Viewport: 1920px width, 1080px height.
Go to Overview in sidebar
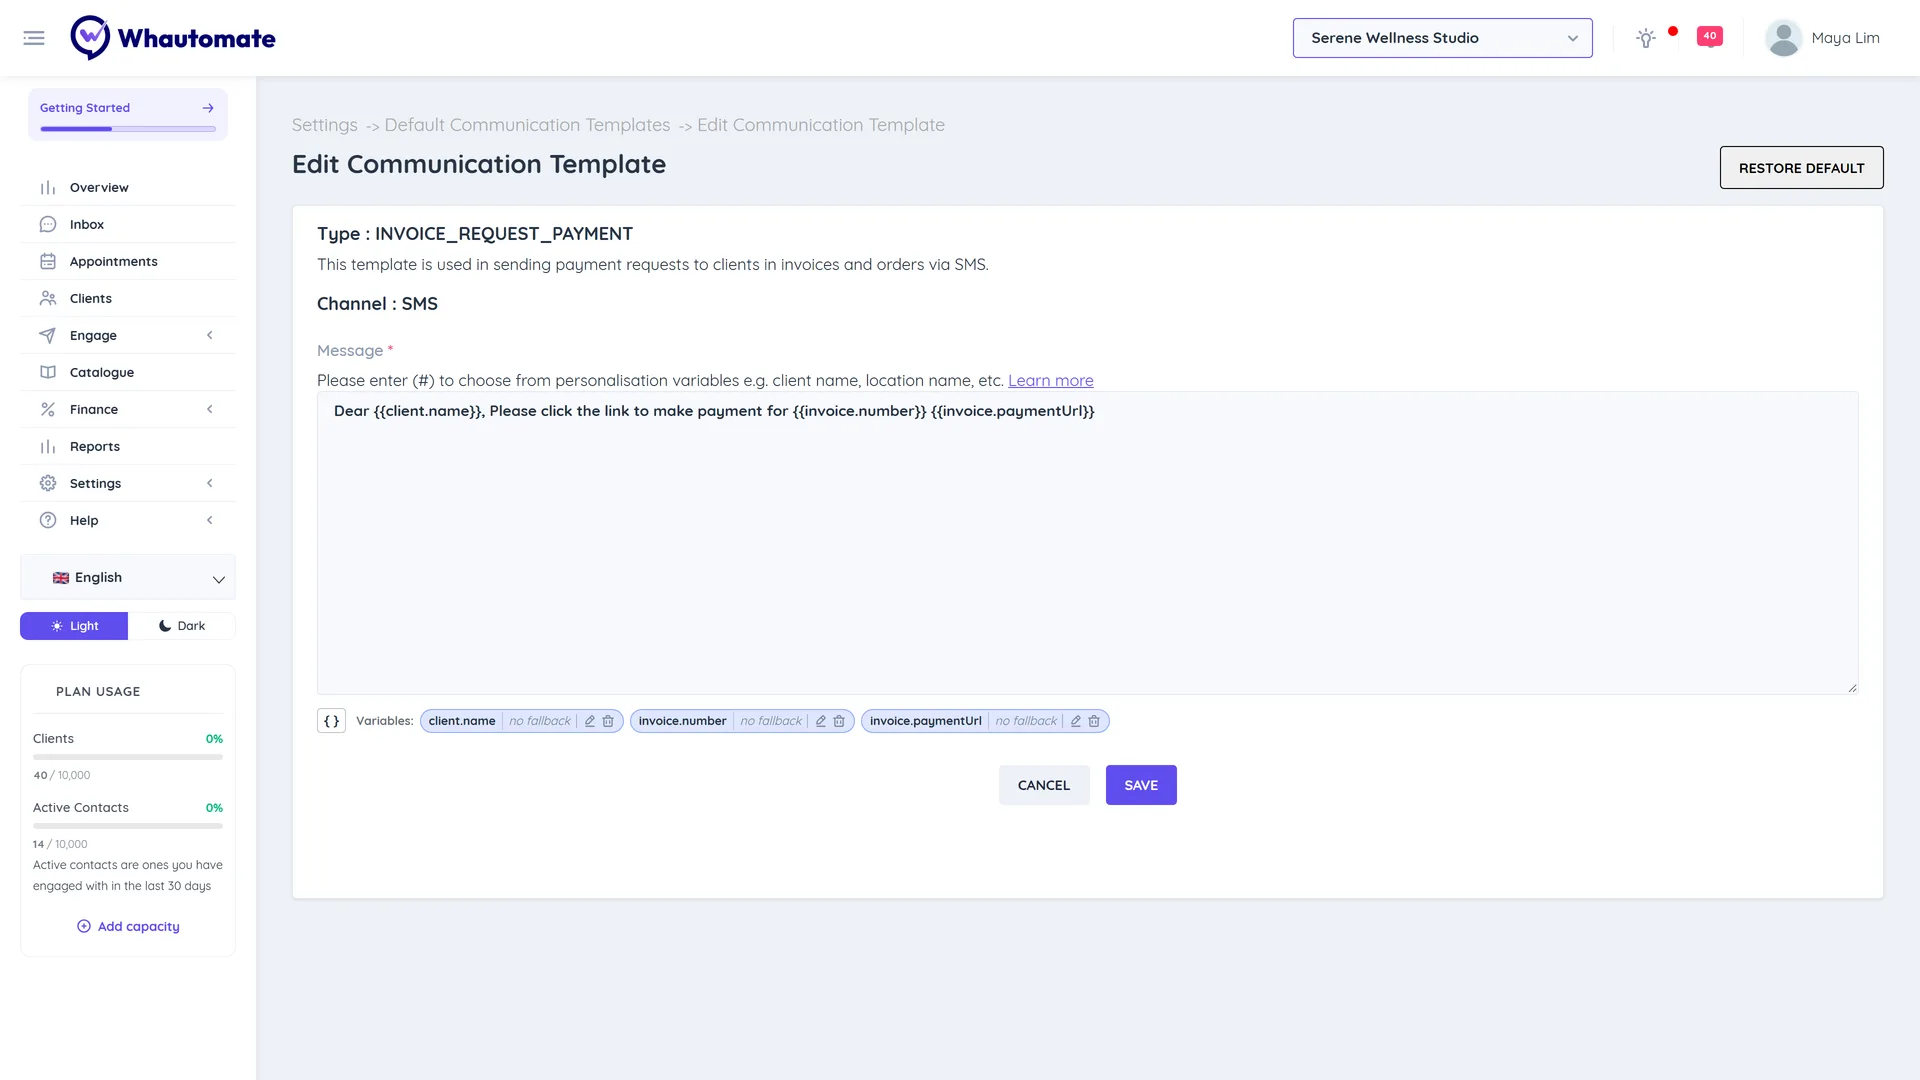pos(128,187)
